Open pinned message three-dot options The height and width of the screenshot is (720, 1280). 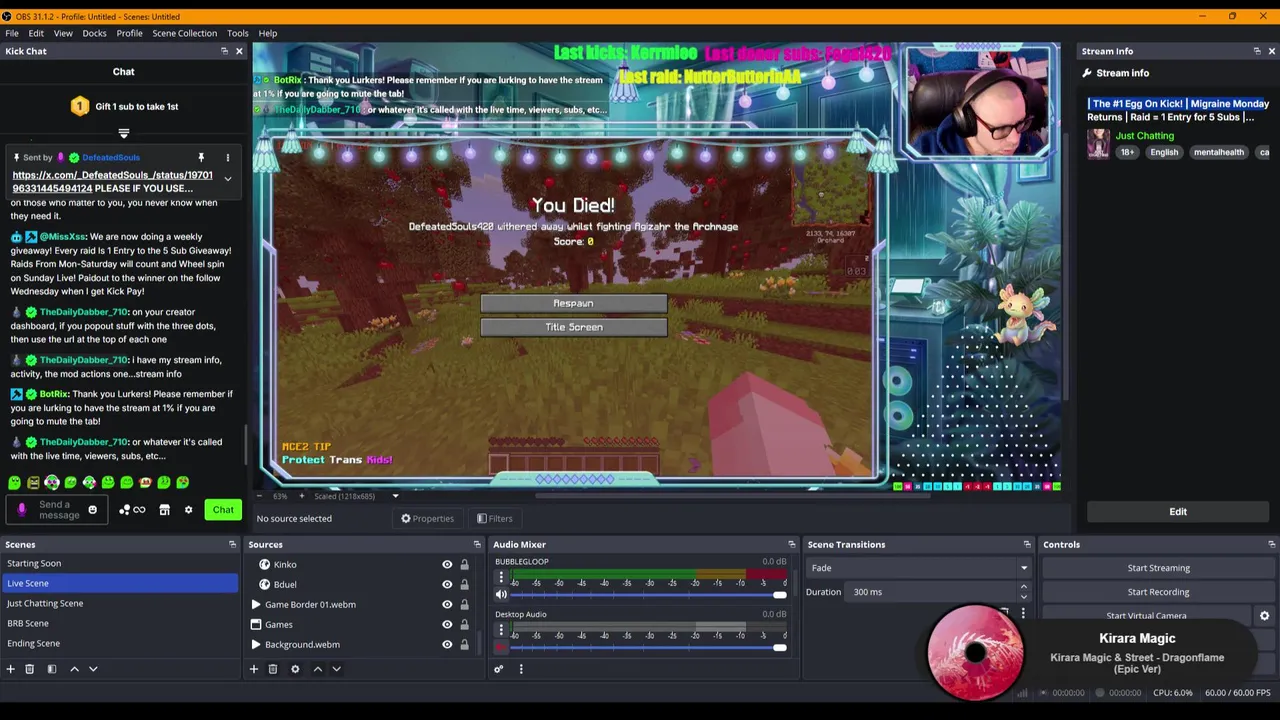pyautogui.click(x=227, y=158)
